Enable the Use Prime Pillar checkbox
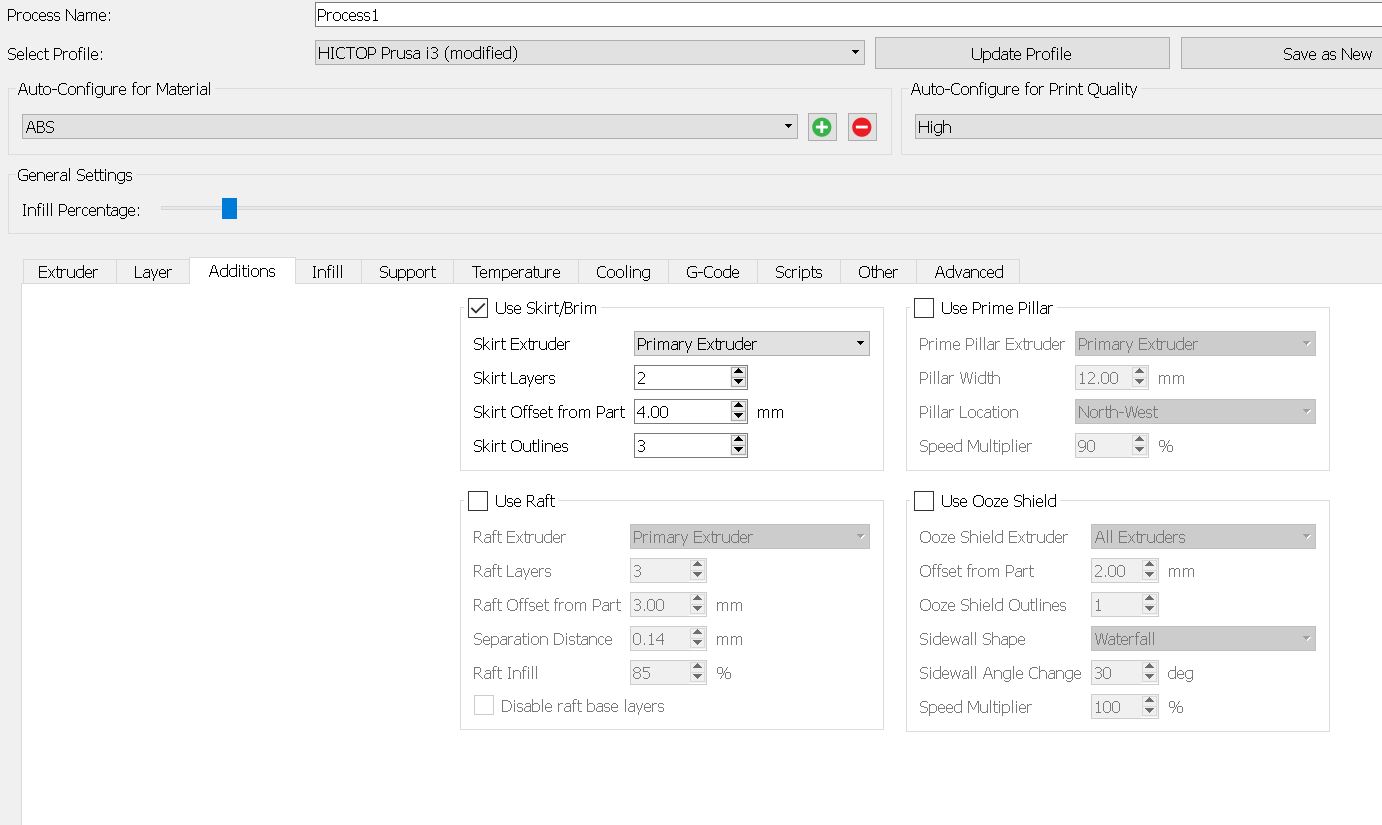This screenshot has width=1382, height=825. click(924, 308)
